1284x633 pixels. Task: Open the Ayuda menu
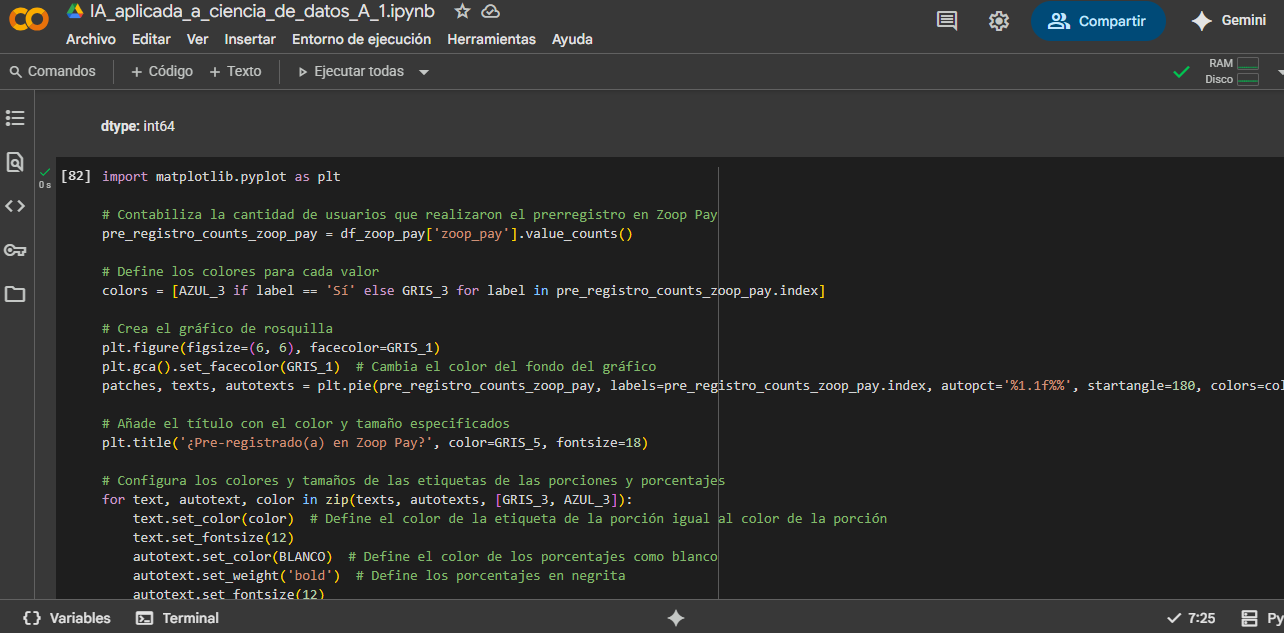tap(572, 39)
